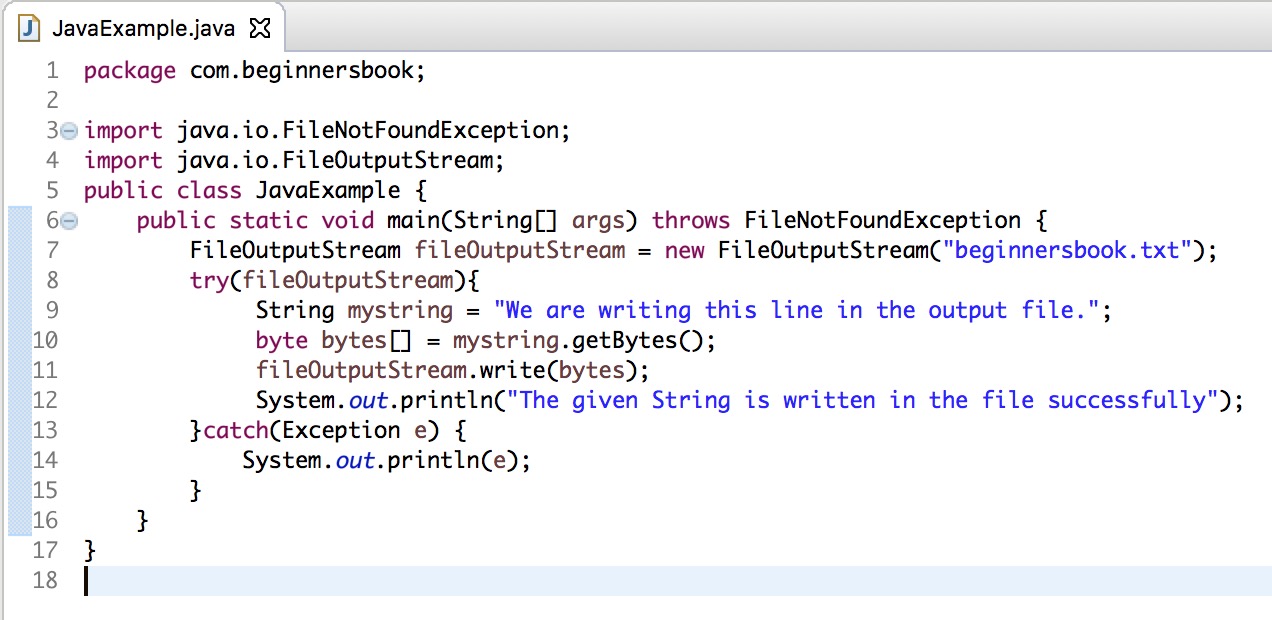Click closing brace on line 17
The height and width of the screenshot is (620, 1272).
coord(90,551)
